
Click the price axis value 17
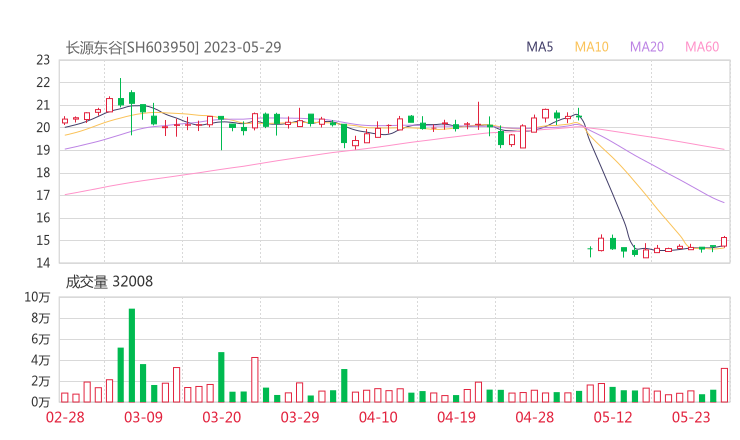(x=43, y=195)
